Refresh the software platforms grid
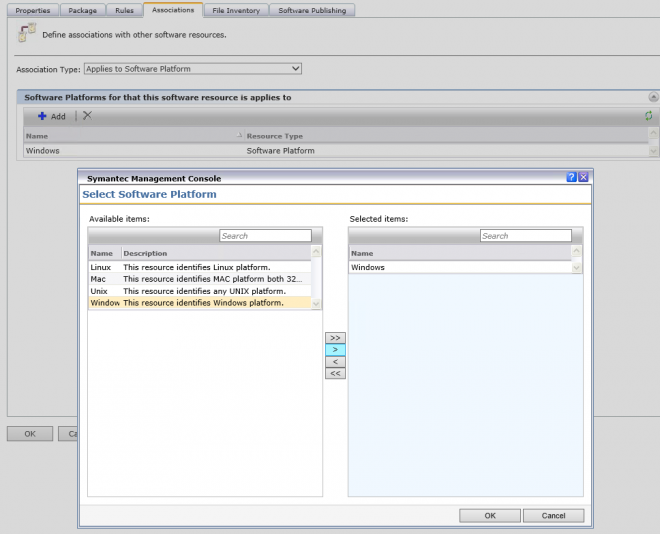 649,116
